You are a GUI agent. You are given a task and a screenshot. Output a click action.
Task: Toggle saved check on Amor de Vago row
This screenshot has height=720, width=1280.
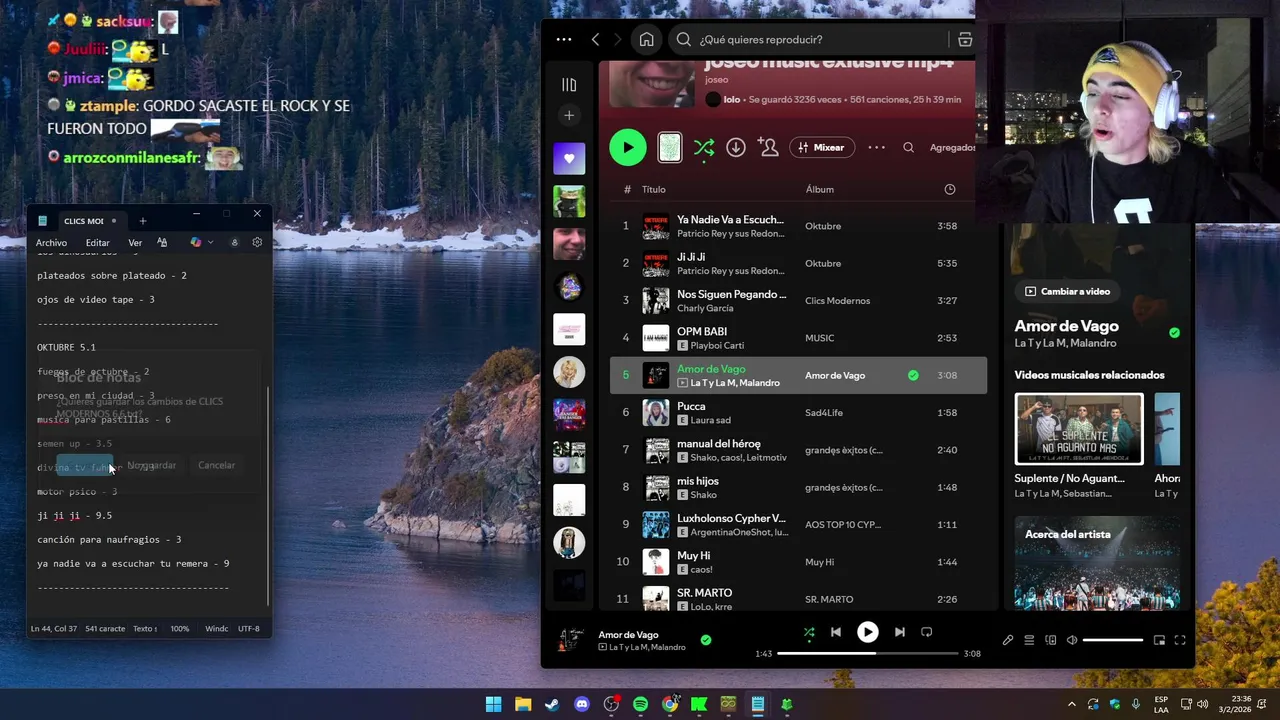click(913, 375)
